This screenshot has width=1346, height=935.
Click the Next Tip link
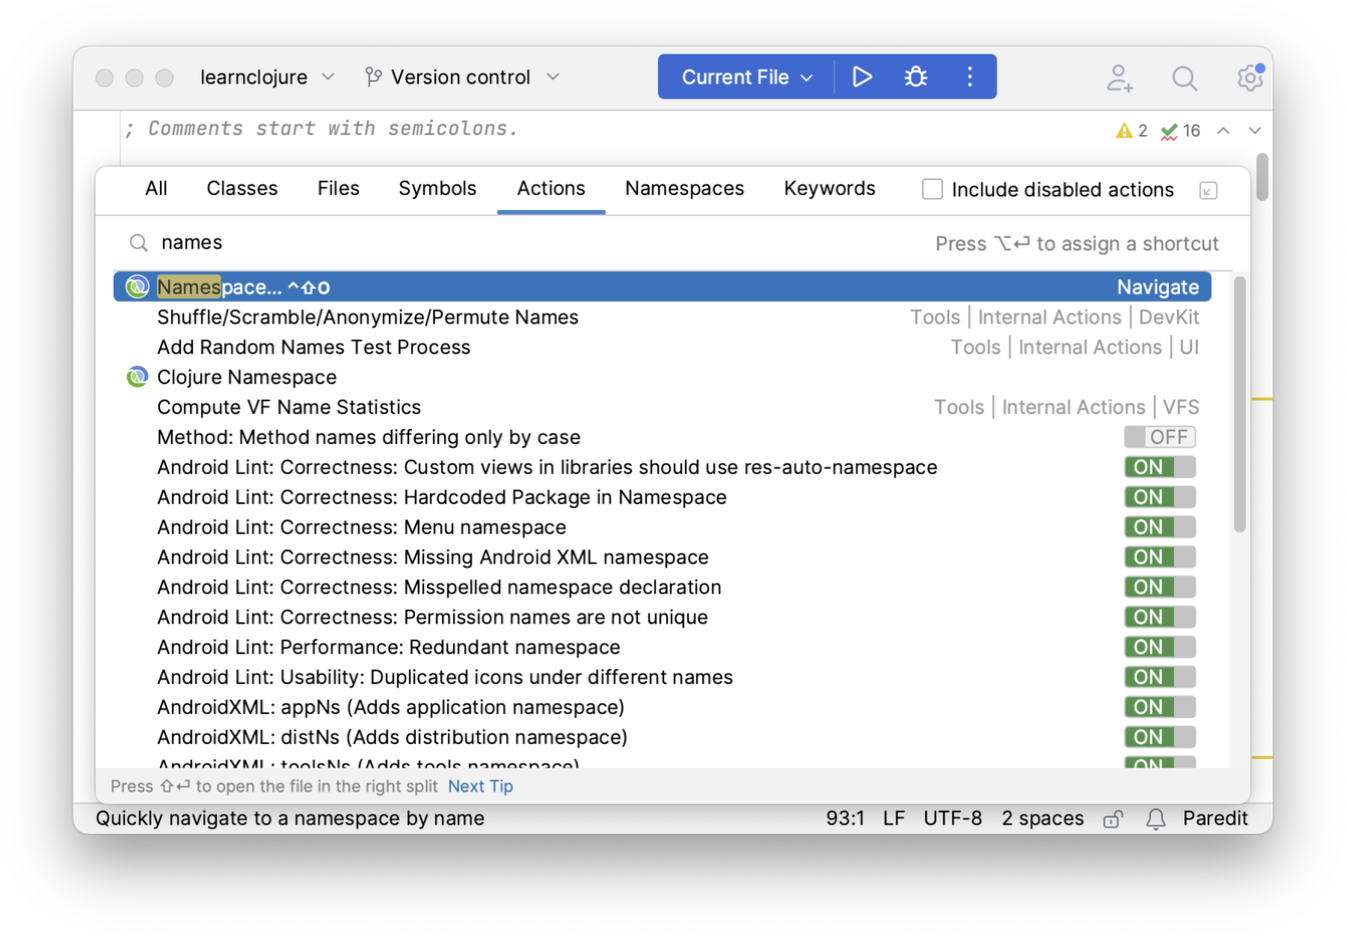pos(480,787)
